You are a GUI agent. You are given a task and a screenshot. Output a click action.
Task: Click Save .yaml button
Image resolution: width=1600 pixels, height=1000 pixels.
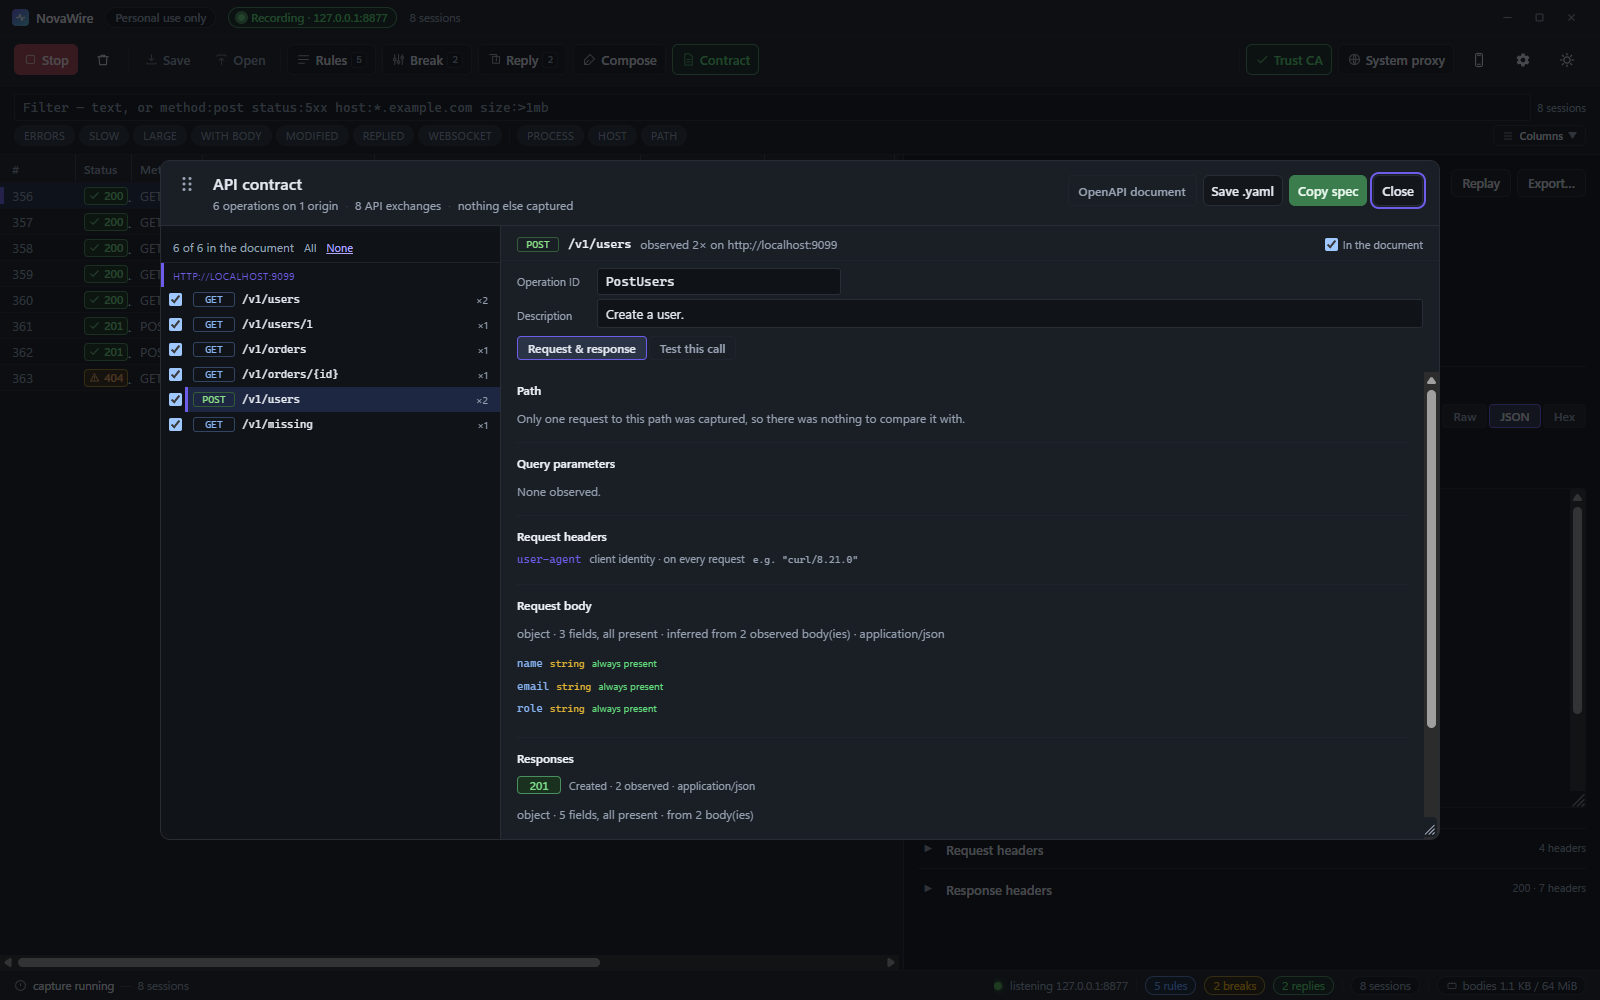click(x=1242, y=191)
